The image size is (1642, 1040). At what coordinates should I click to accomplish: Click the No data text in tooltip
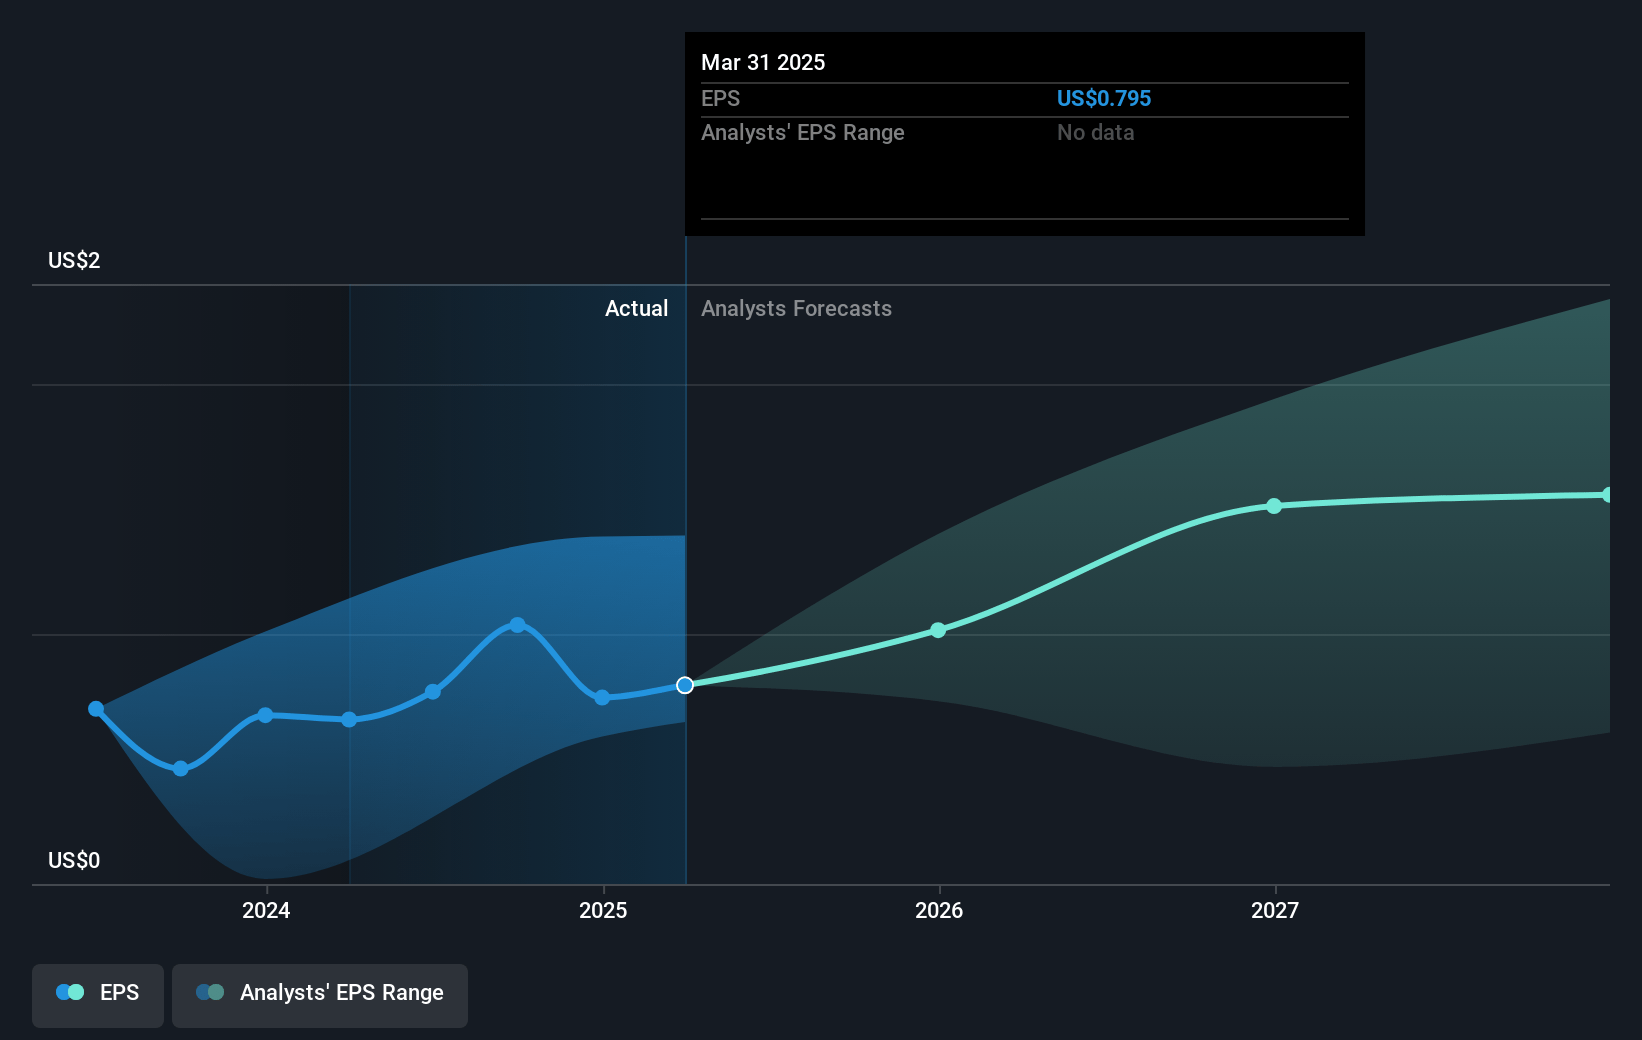click(1095, 132)
